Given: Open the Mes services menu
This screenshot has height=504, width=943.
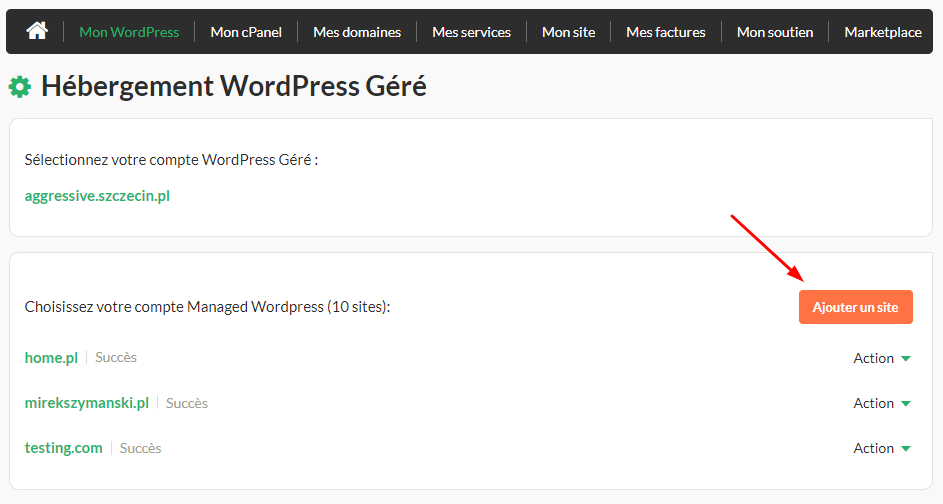Looking at the screenshot, I should [x=472, y=32].
